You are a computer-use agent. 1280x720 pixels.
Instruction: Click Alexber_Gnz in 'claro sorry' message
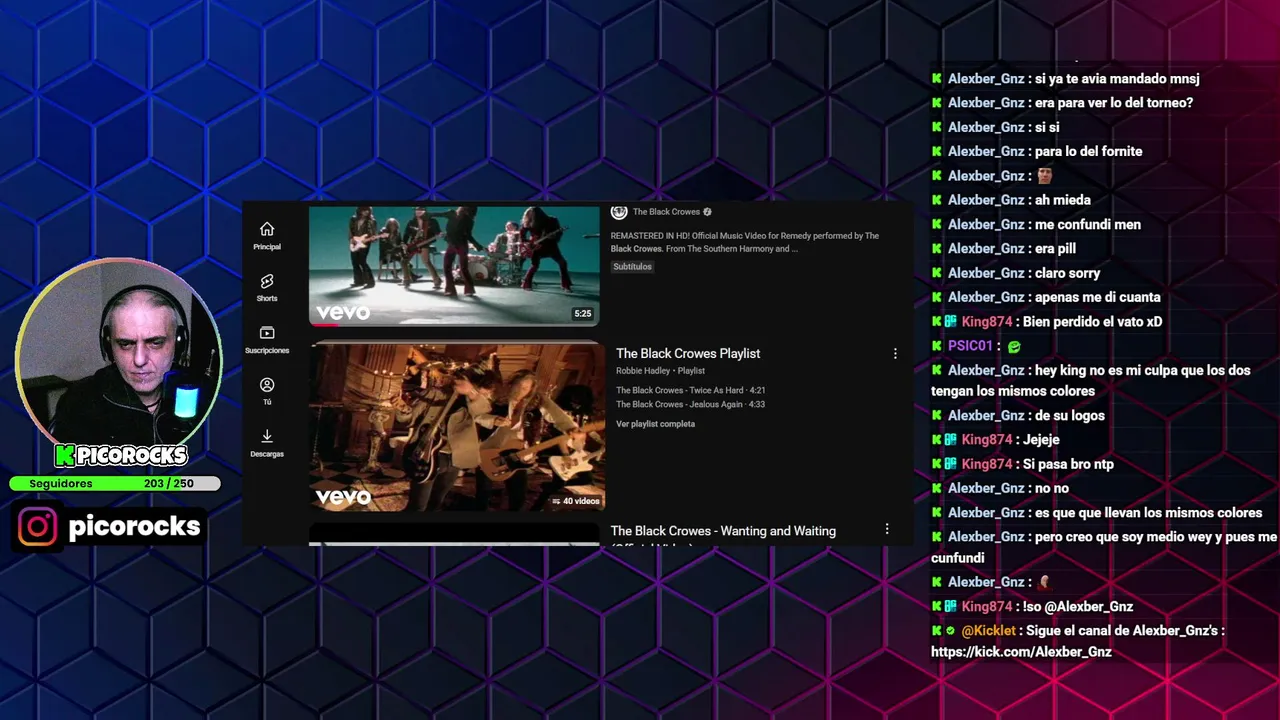pyautogui.click(x=986, y=273)
